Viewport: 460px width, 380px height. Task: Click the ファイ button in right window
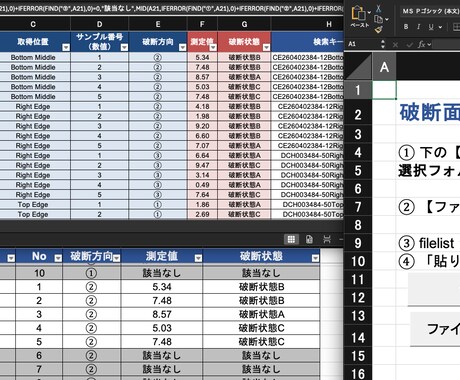coord(435,329)
